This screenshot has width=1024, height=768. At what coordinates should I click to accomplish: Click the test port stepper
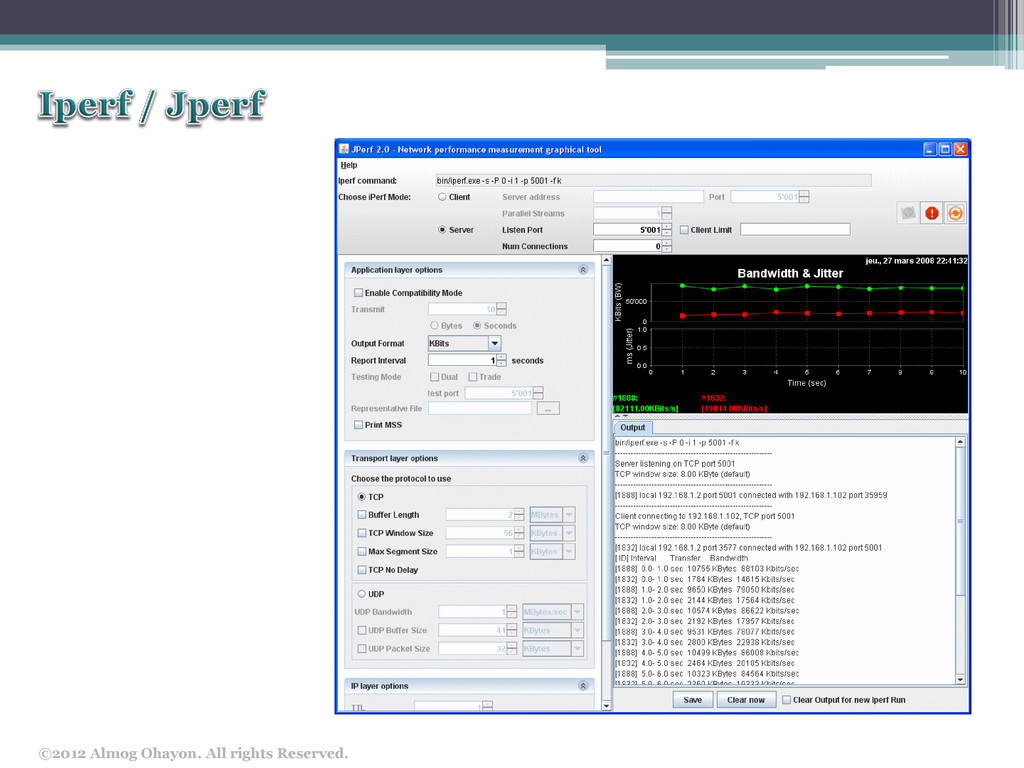point(538,393)
